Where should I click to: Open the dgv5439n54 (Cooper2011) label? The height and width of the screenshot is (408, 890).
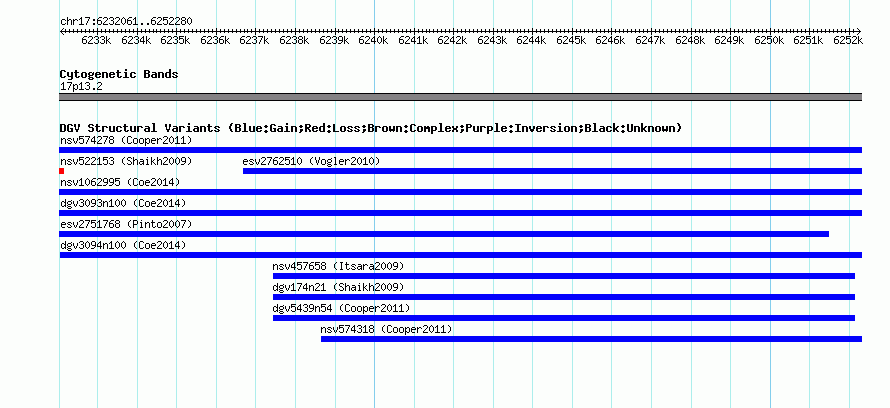[341, 308]
